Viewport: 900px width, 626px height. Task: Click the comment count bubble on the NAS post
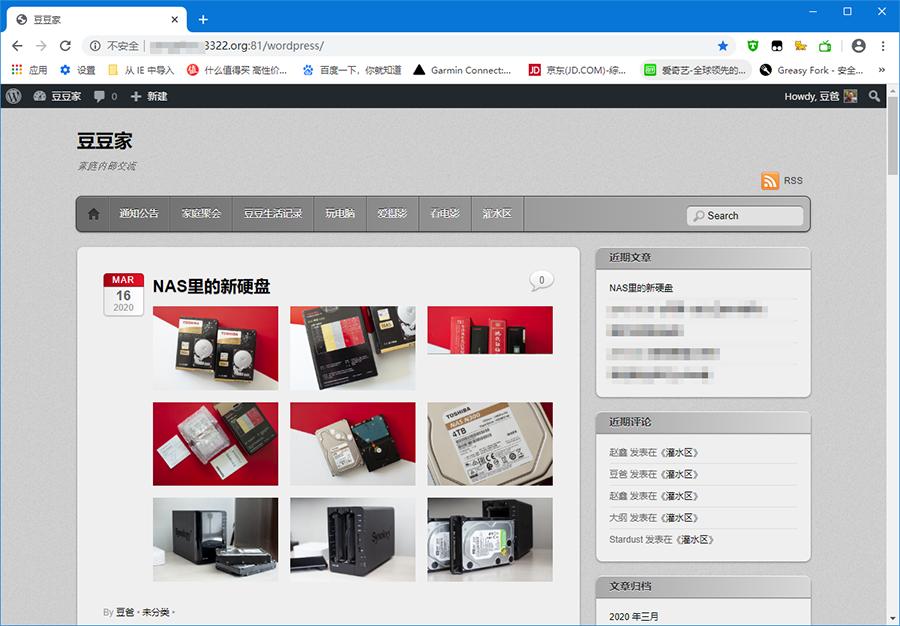tap(540, 280)
